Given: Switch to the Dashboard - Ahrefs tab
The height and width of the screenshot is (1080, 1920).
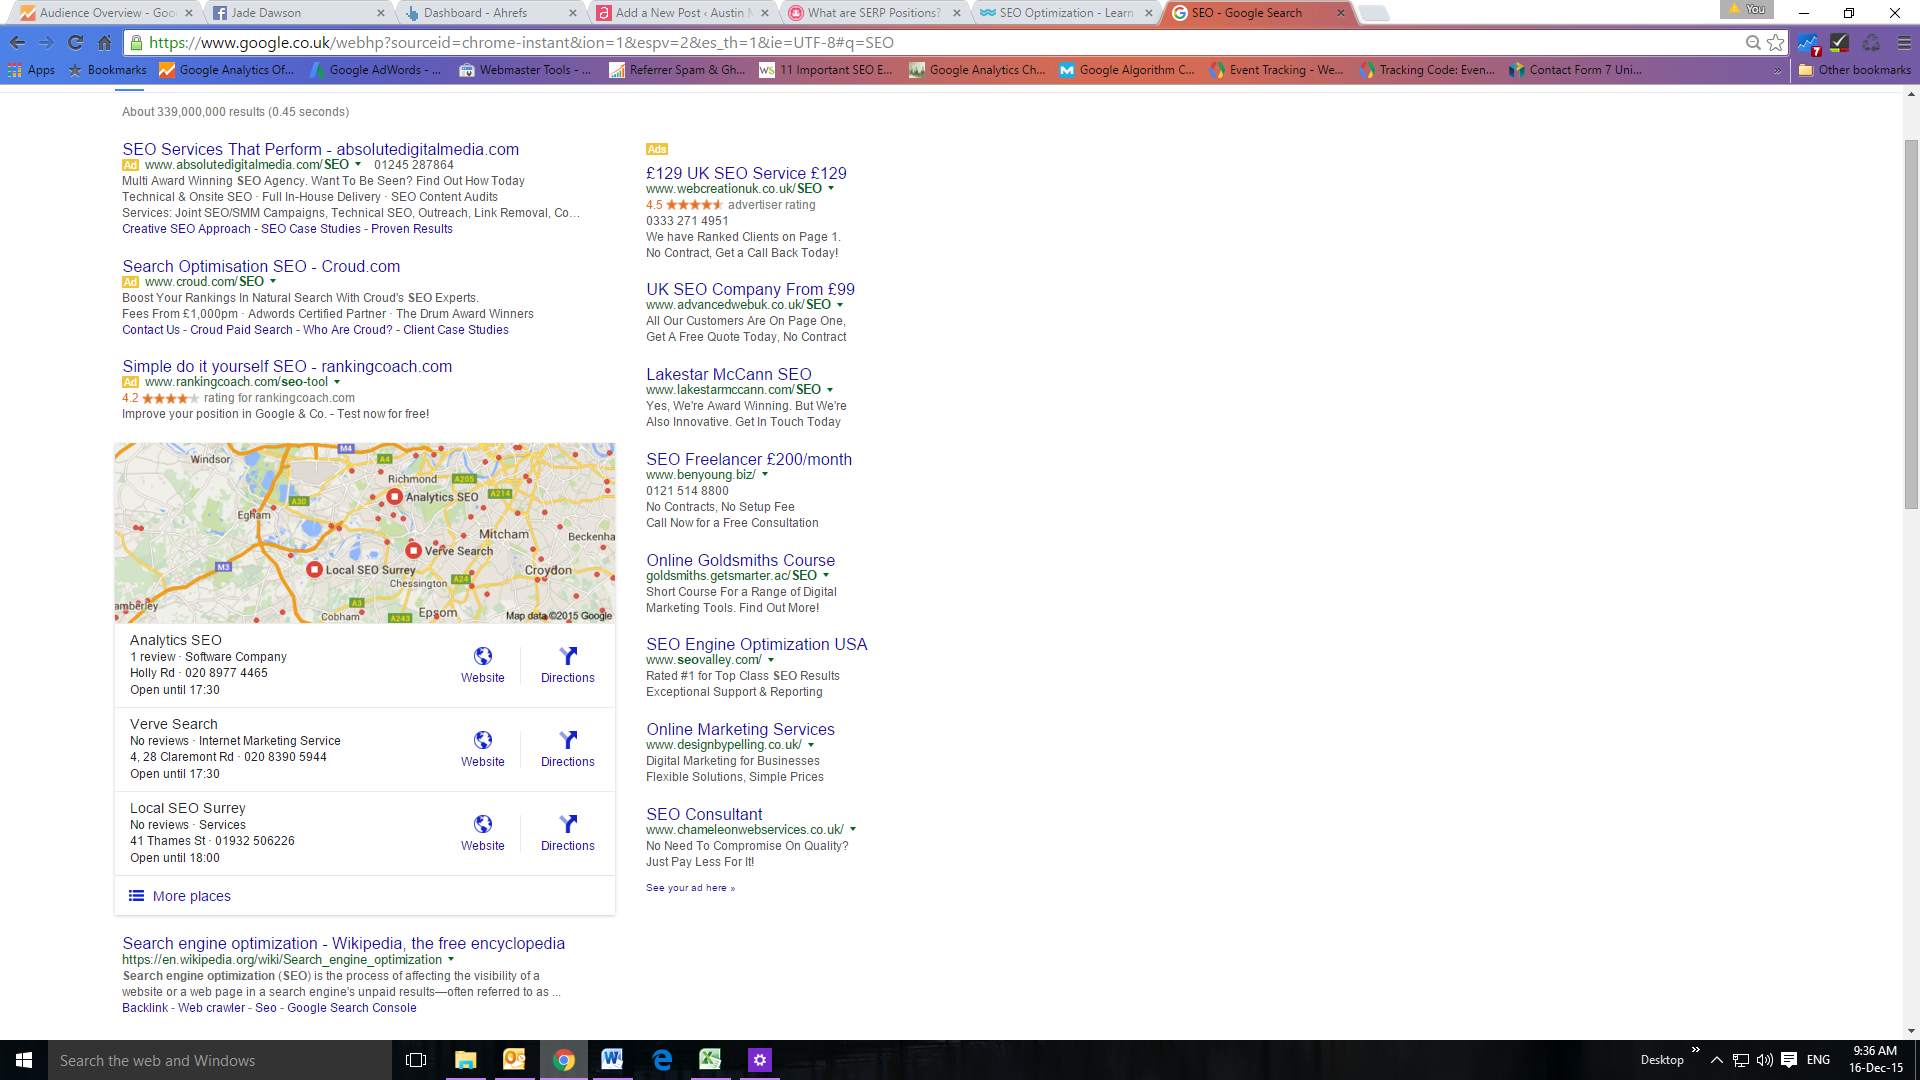Looking at the screenshot, I should [491, 13].
